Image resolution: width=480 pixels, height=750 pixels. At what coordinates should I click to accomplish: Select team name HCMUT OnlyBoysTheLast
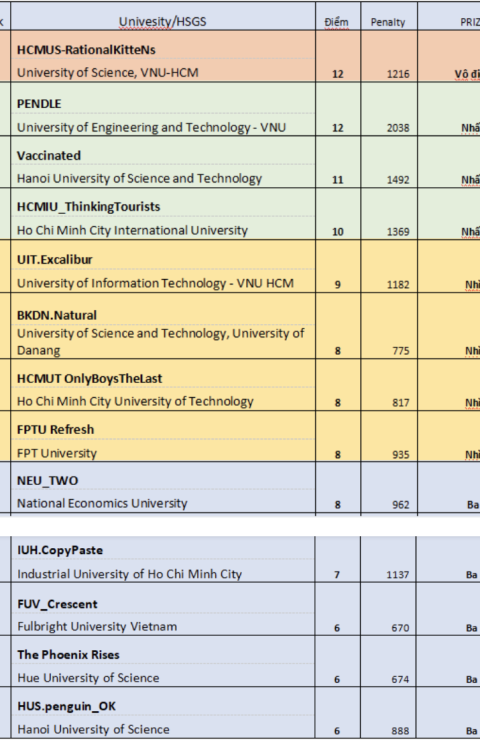coord(89,378)
